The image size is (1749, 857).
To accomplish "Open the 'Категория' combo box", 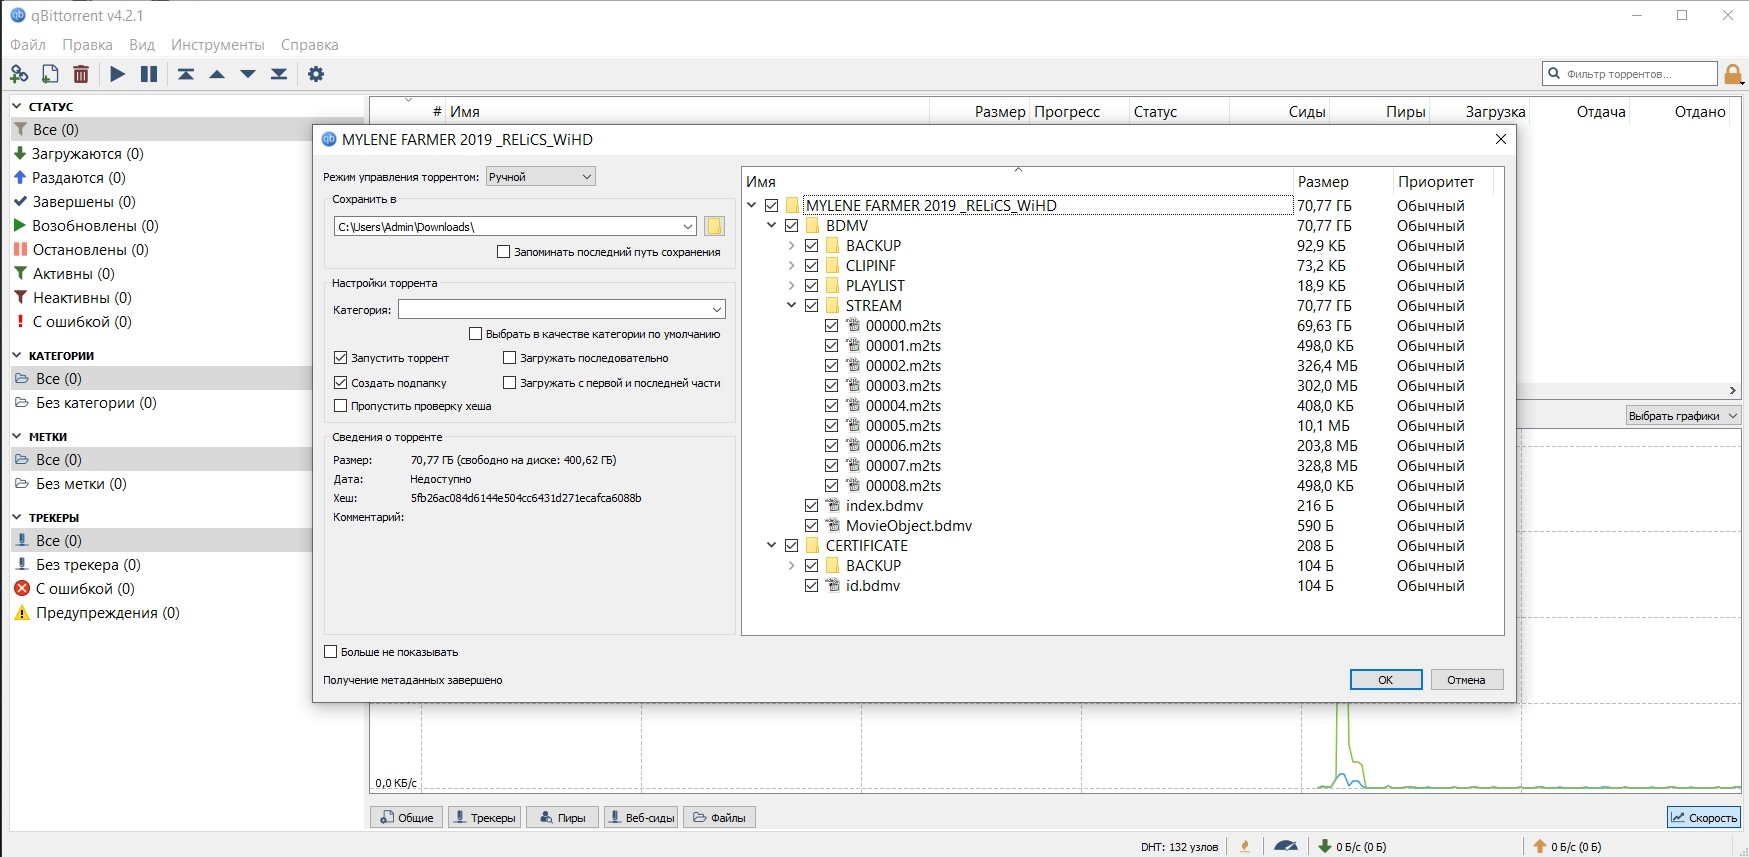I will pos(561,310).
